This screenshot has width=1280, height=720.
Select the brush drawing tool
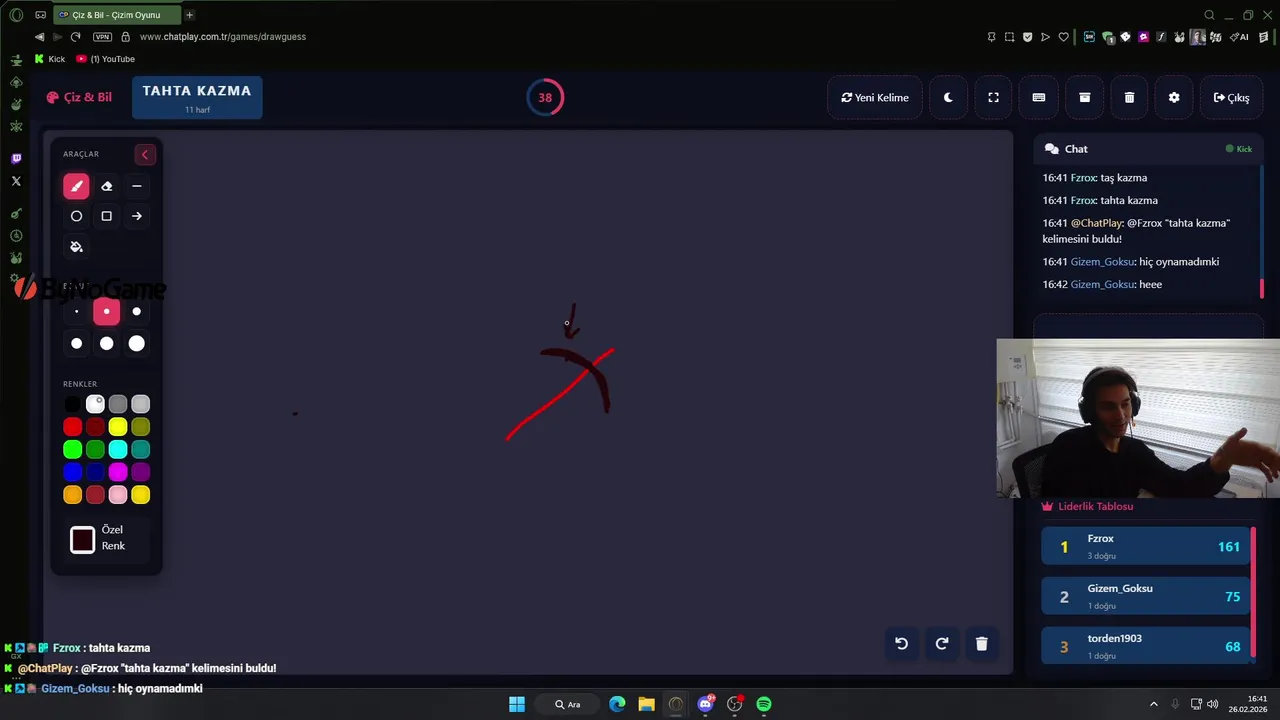[x=76, y=186]
